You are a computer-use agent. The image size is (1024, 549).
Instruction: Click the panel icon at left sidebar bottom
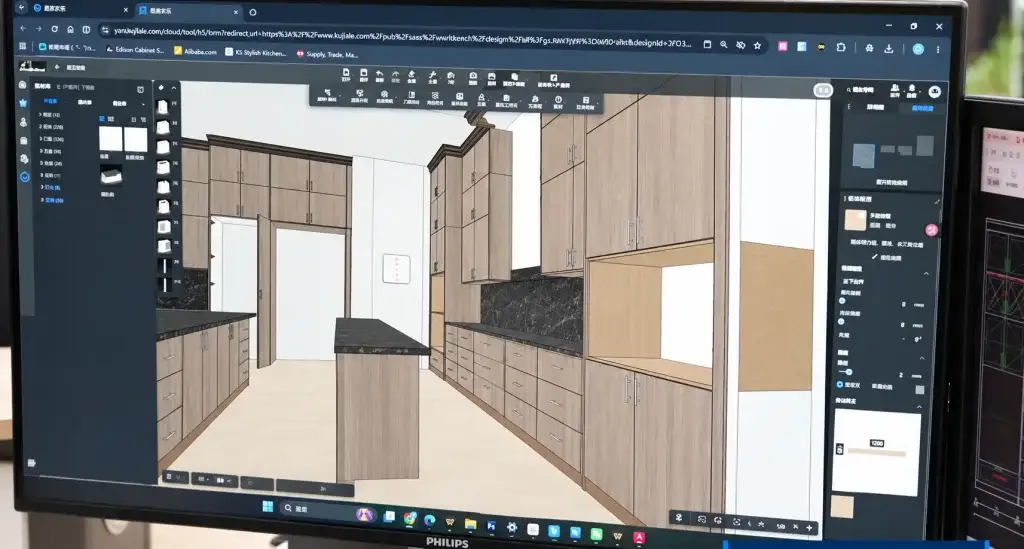pyautogui.click(x=31, y=463)
